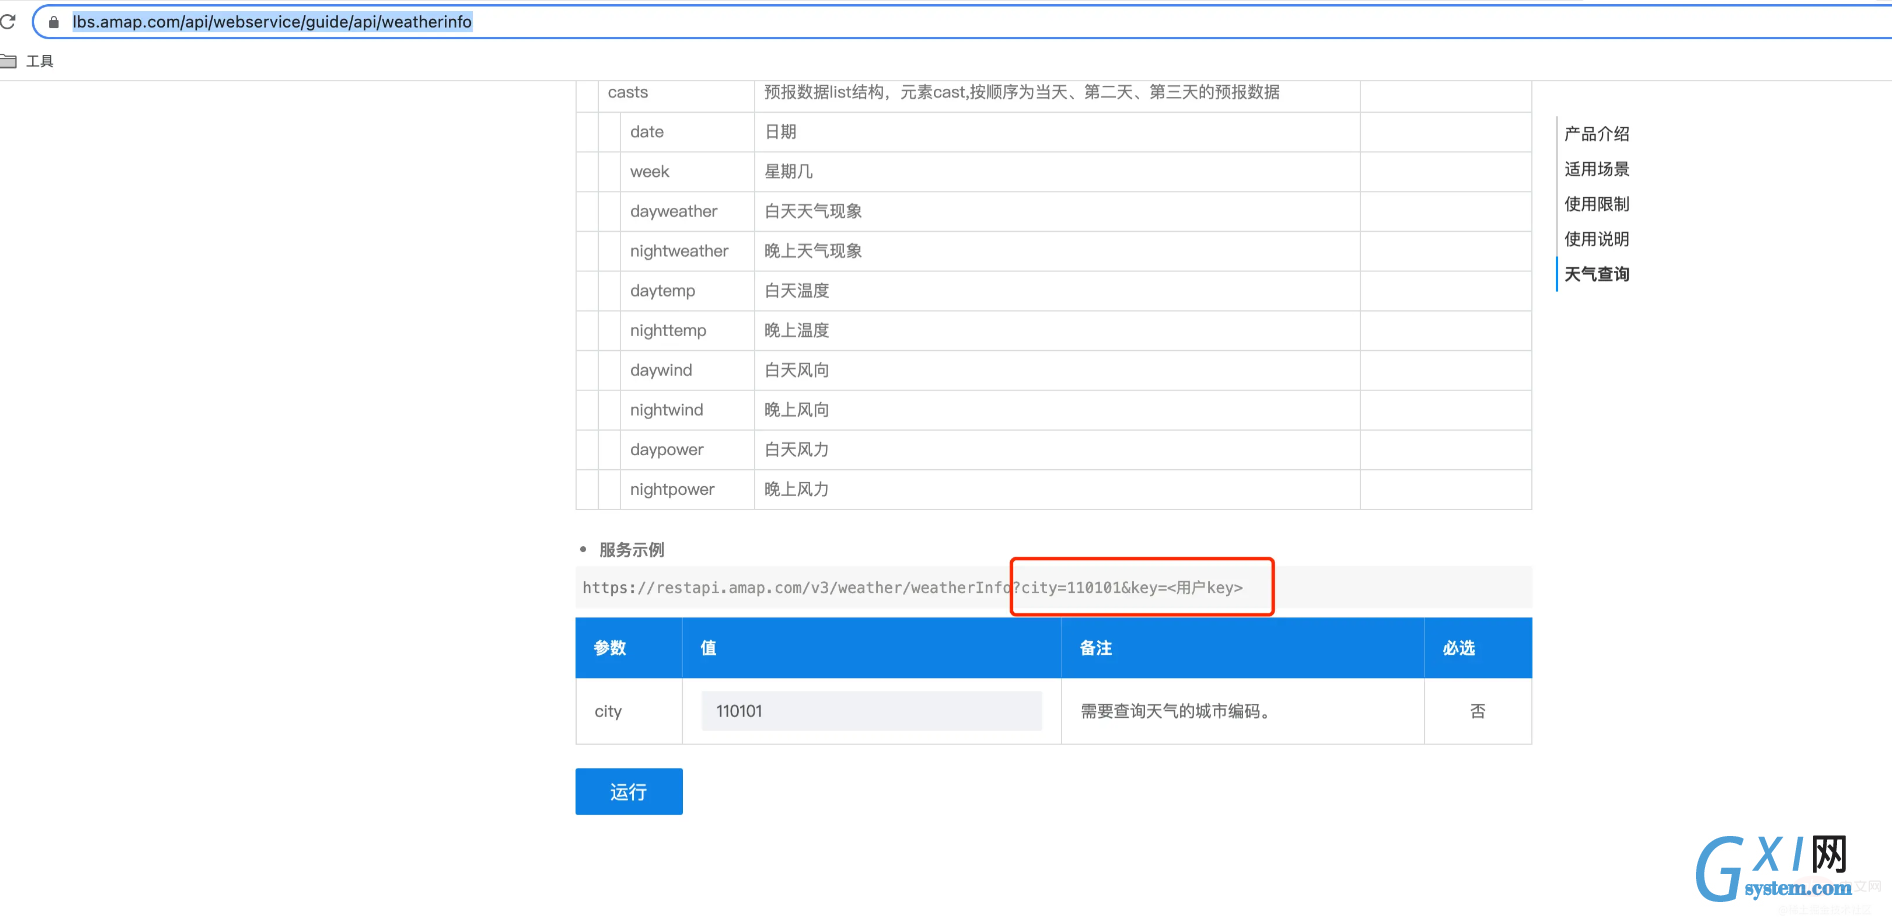Select the nightweather parameter cell
The height and width of the screenshot is (919, 1892).
click(687, 251)
